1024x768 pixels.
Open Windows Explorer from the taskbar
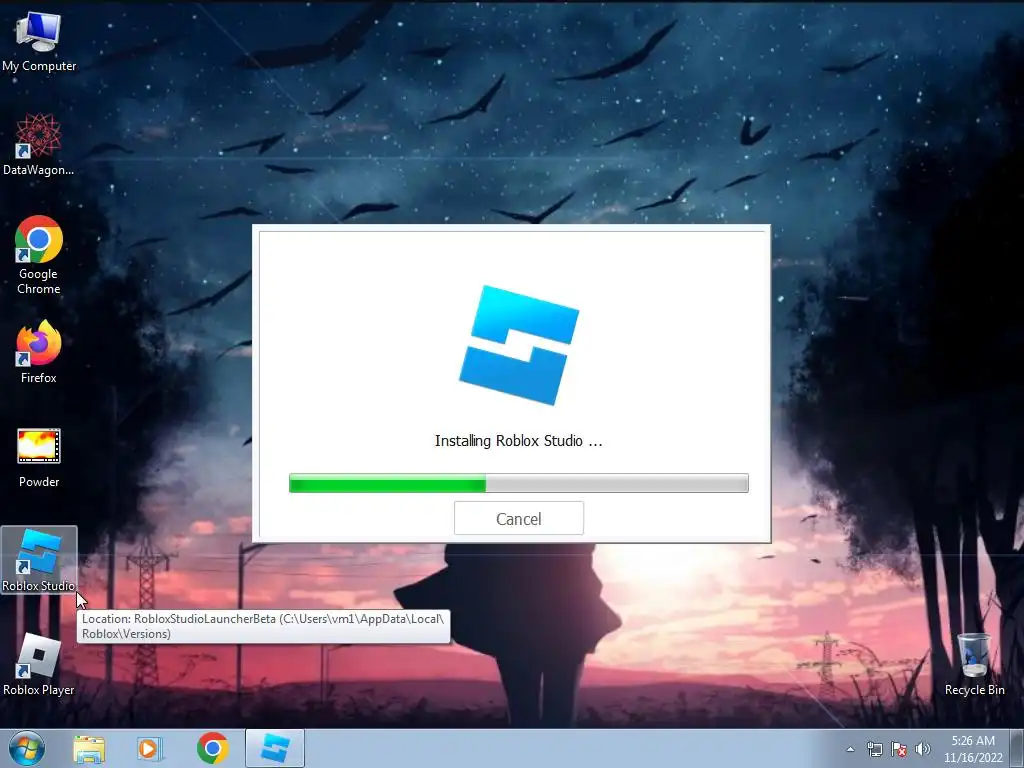pyautogui.click(x=89, y=748)
